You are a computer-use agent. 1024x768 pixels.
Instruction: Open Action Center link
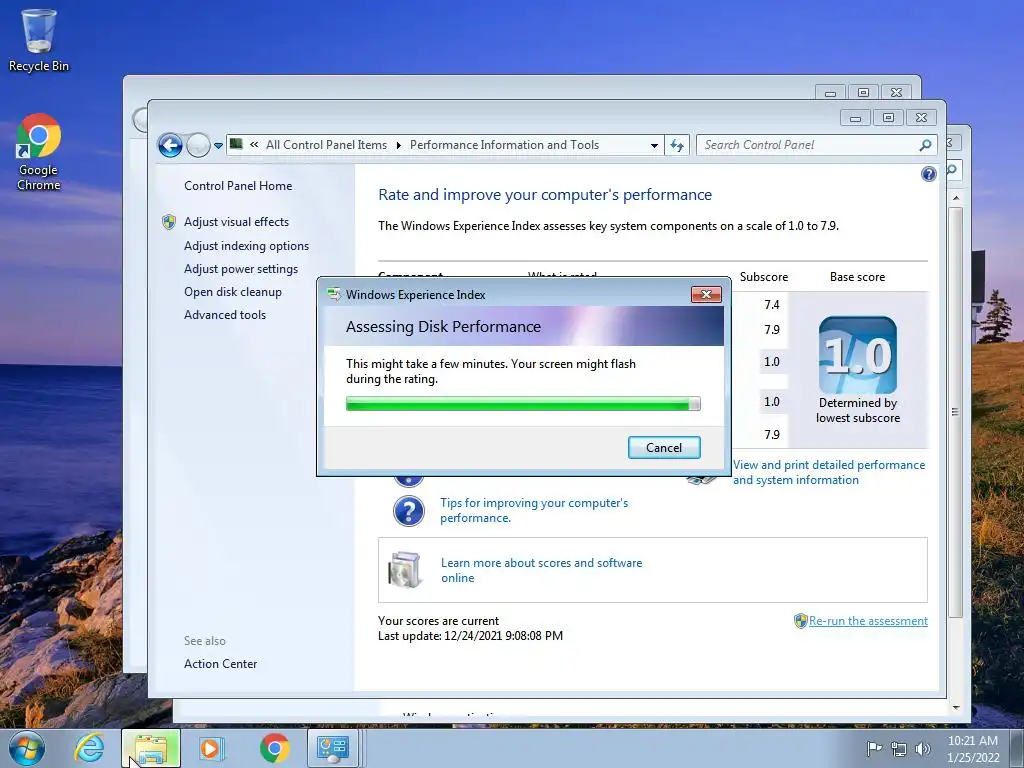[x=220, y=664]
